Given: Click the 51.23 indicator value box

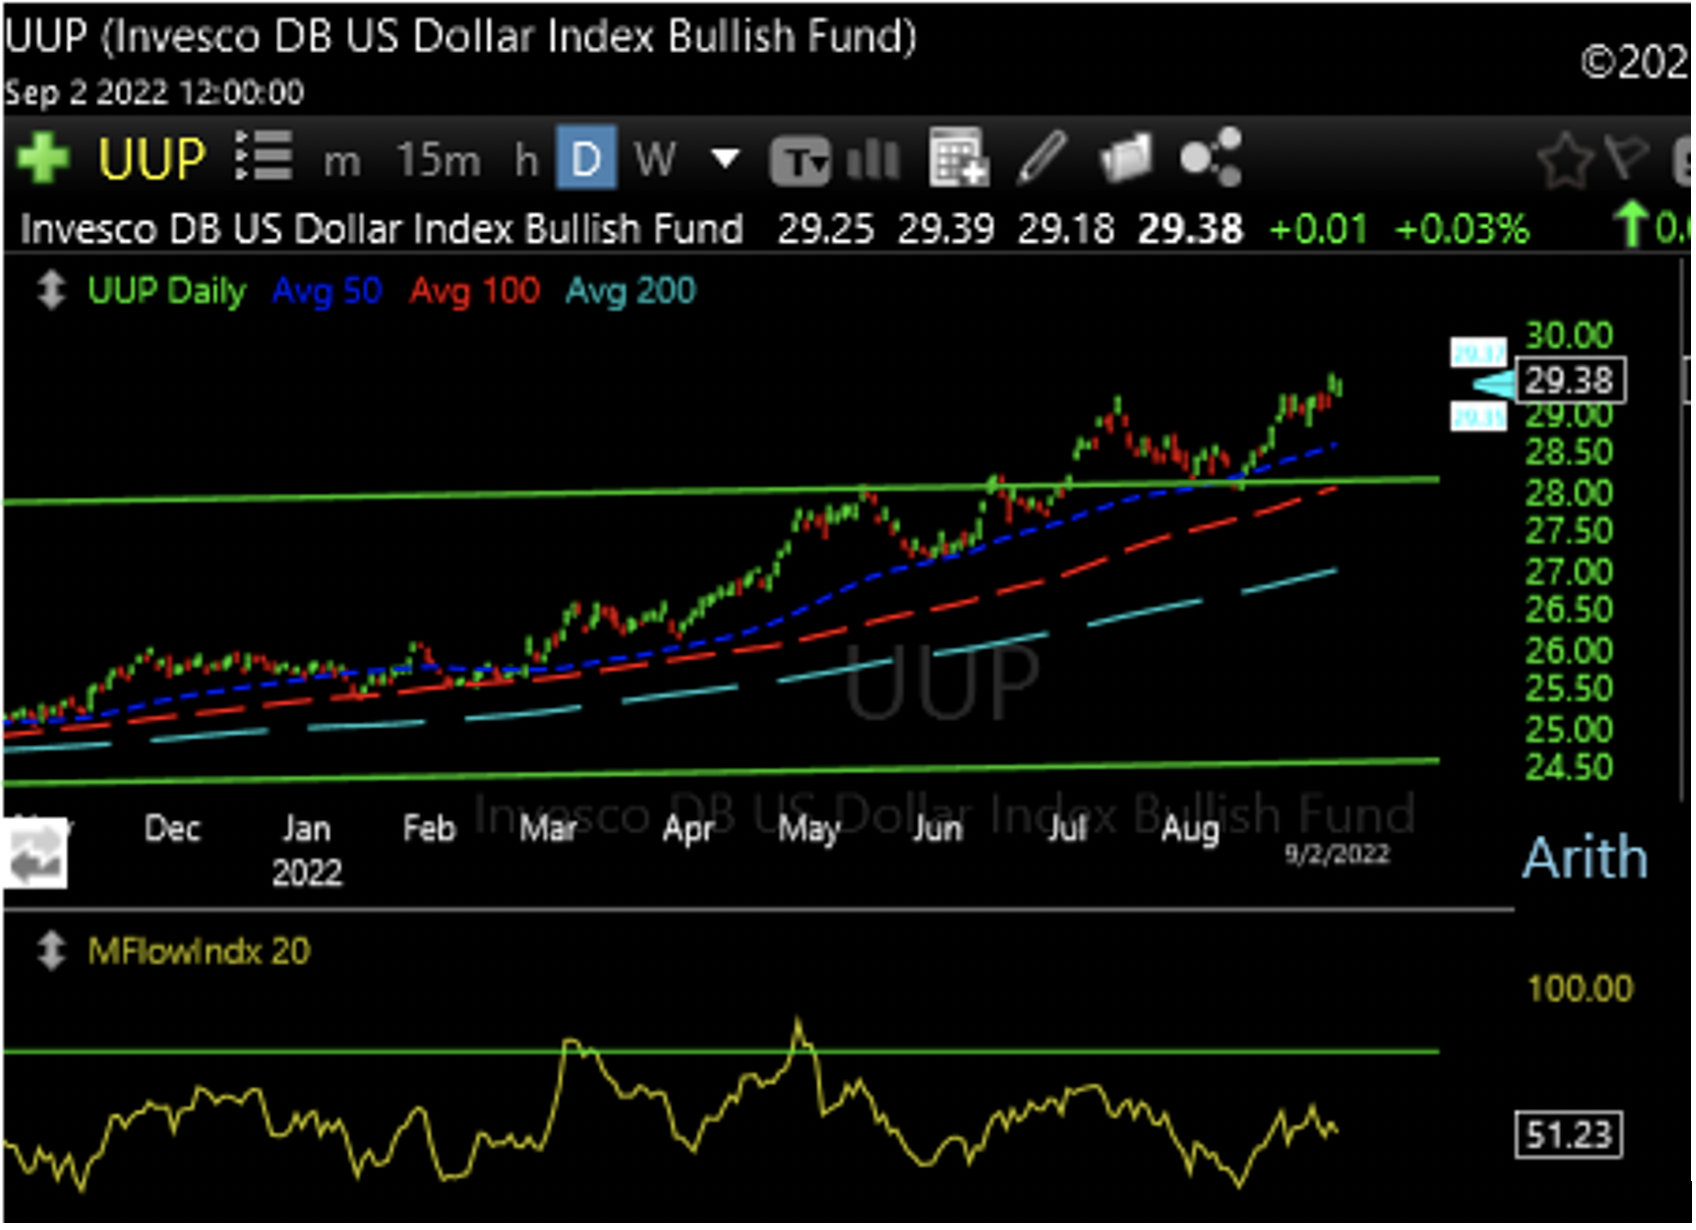Looking at the screenshot, I should (x=1569, y=1135).
